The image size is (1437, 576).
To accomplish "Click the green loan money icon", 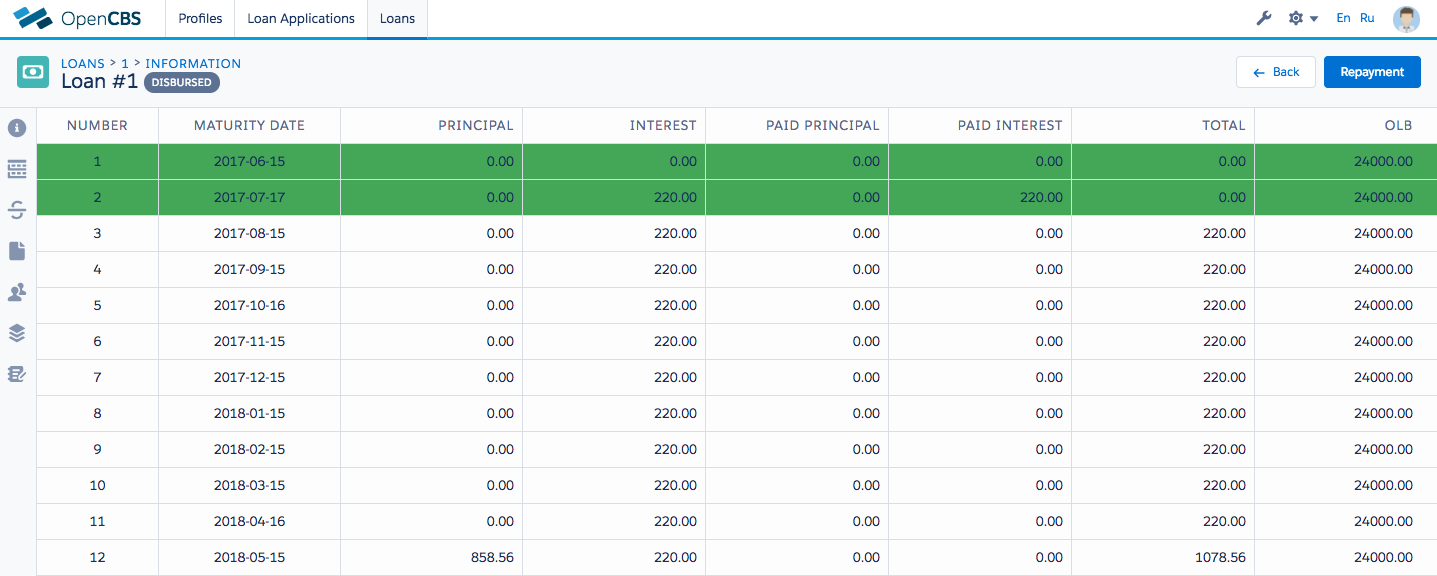I will (x=33, y=72).
